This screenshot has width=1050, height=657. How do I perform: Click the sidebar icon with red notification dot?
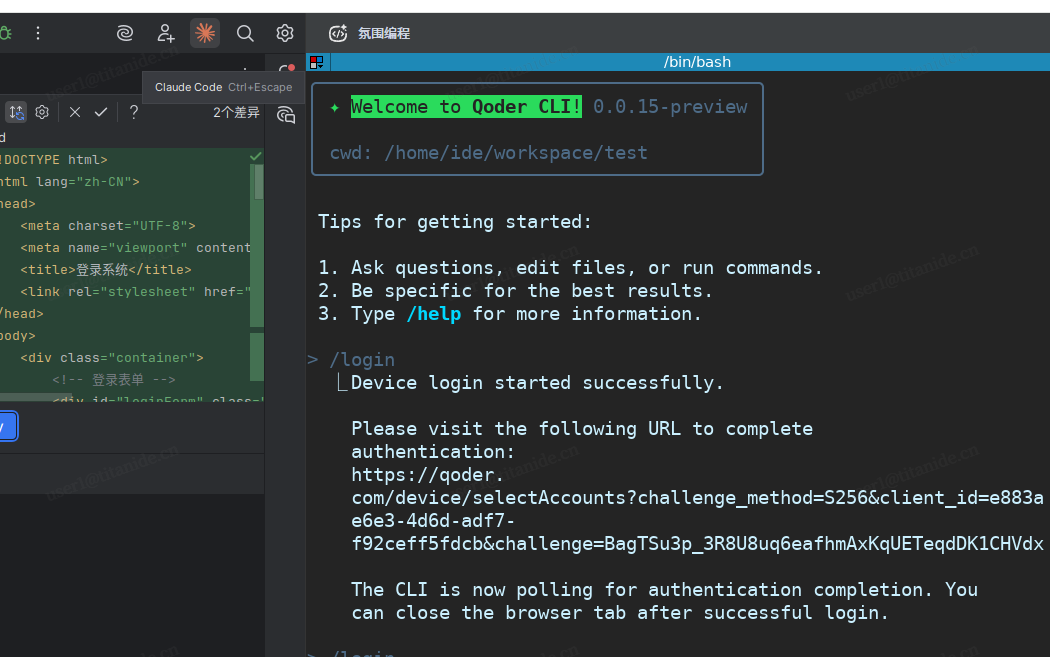click(286, 73)
